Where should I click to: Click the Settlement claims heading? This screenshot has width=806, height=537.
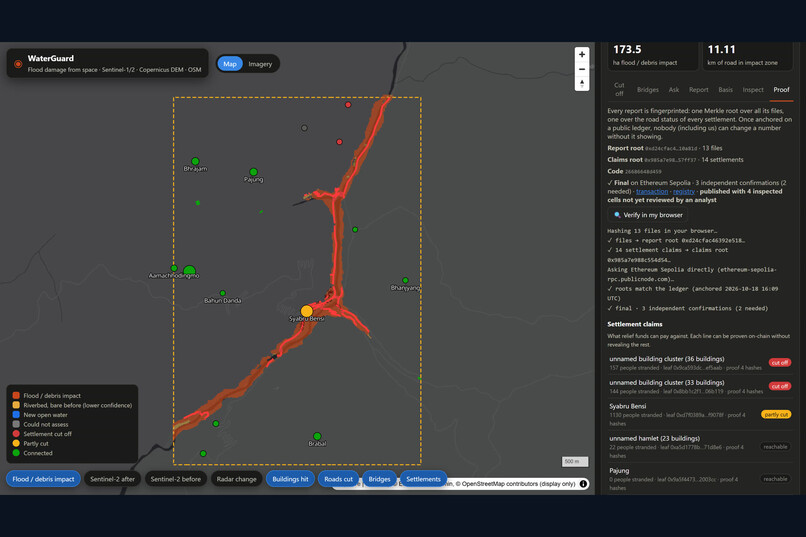point(635,324)
